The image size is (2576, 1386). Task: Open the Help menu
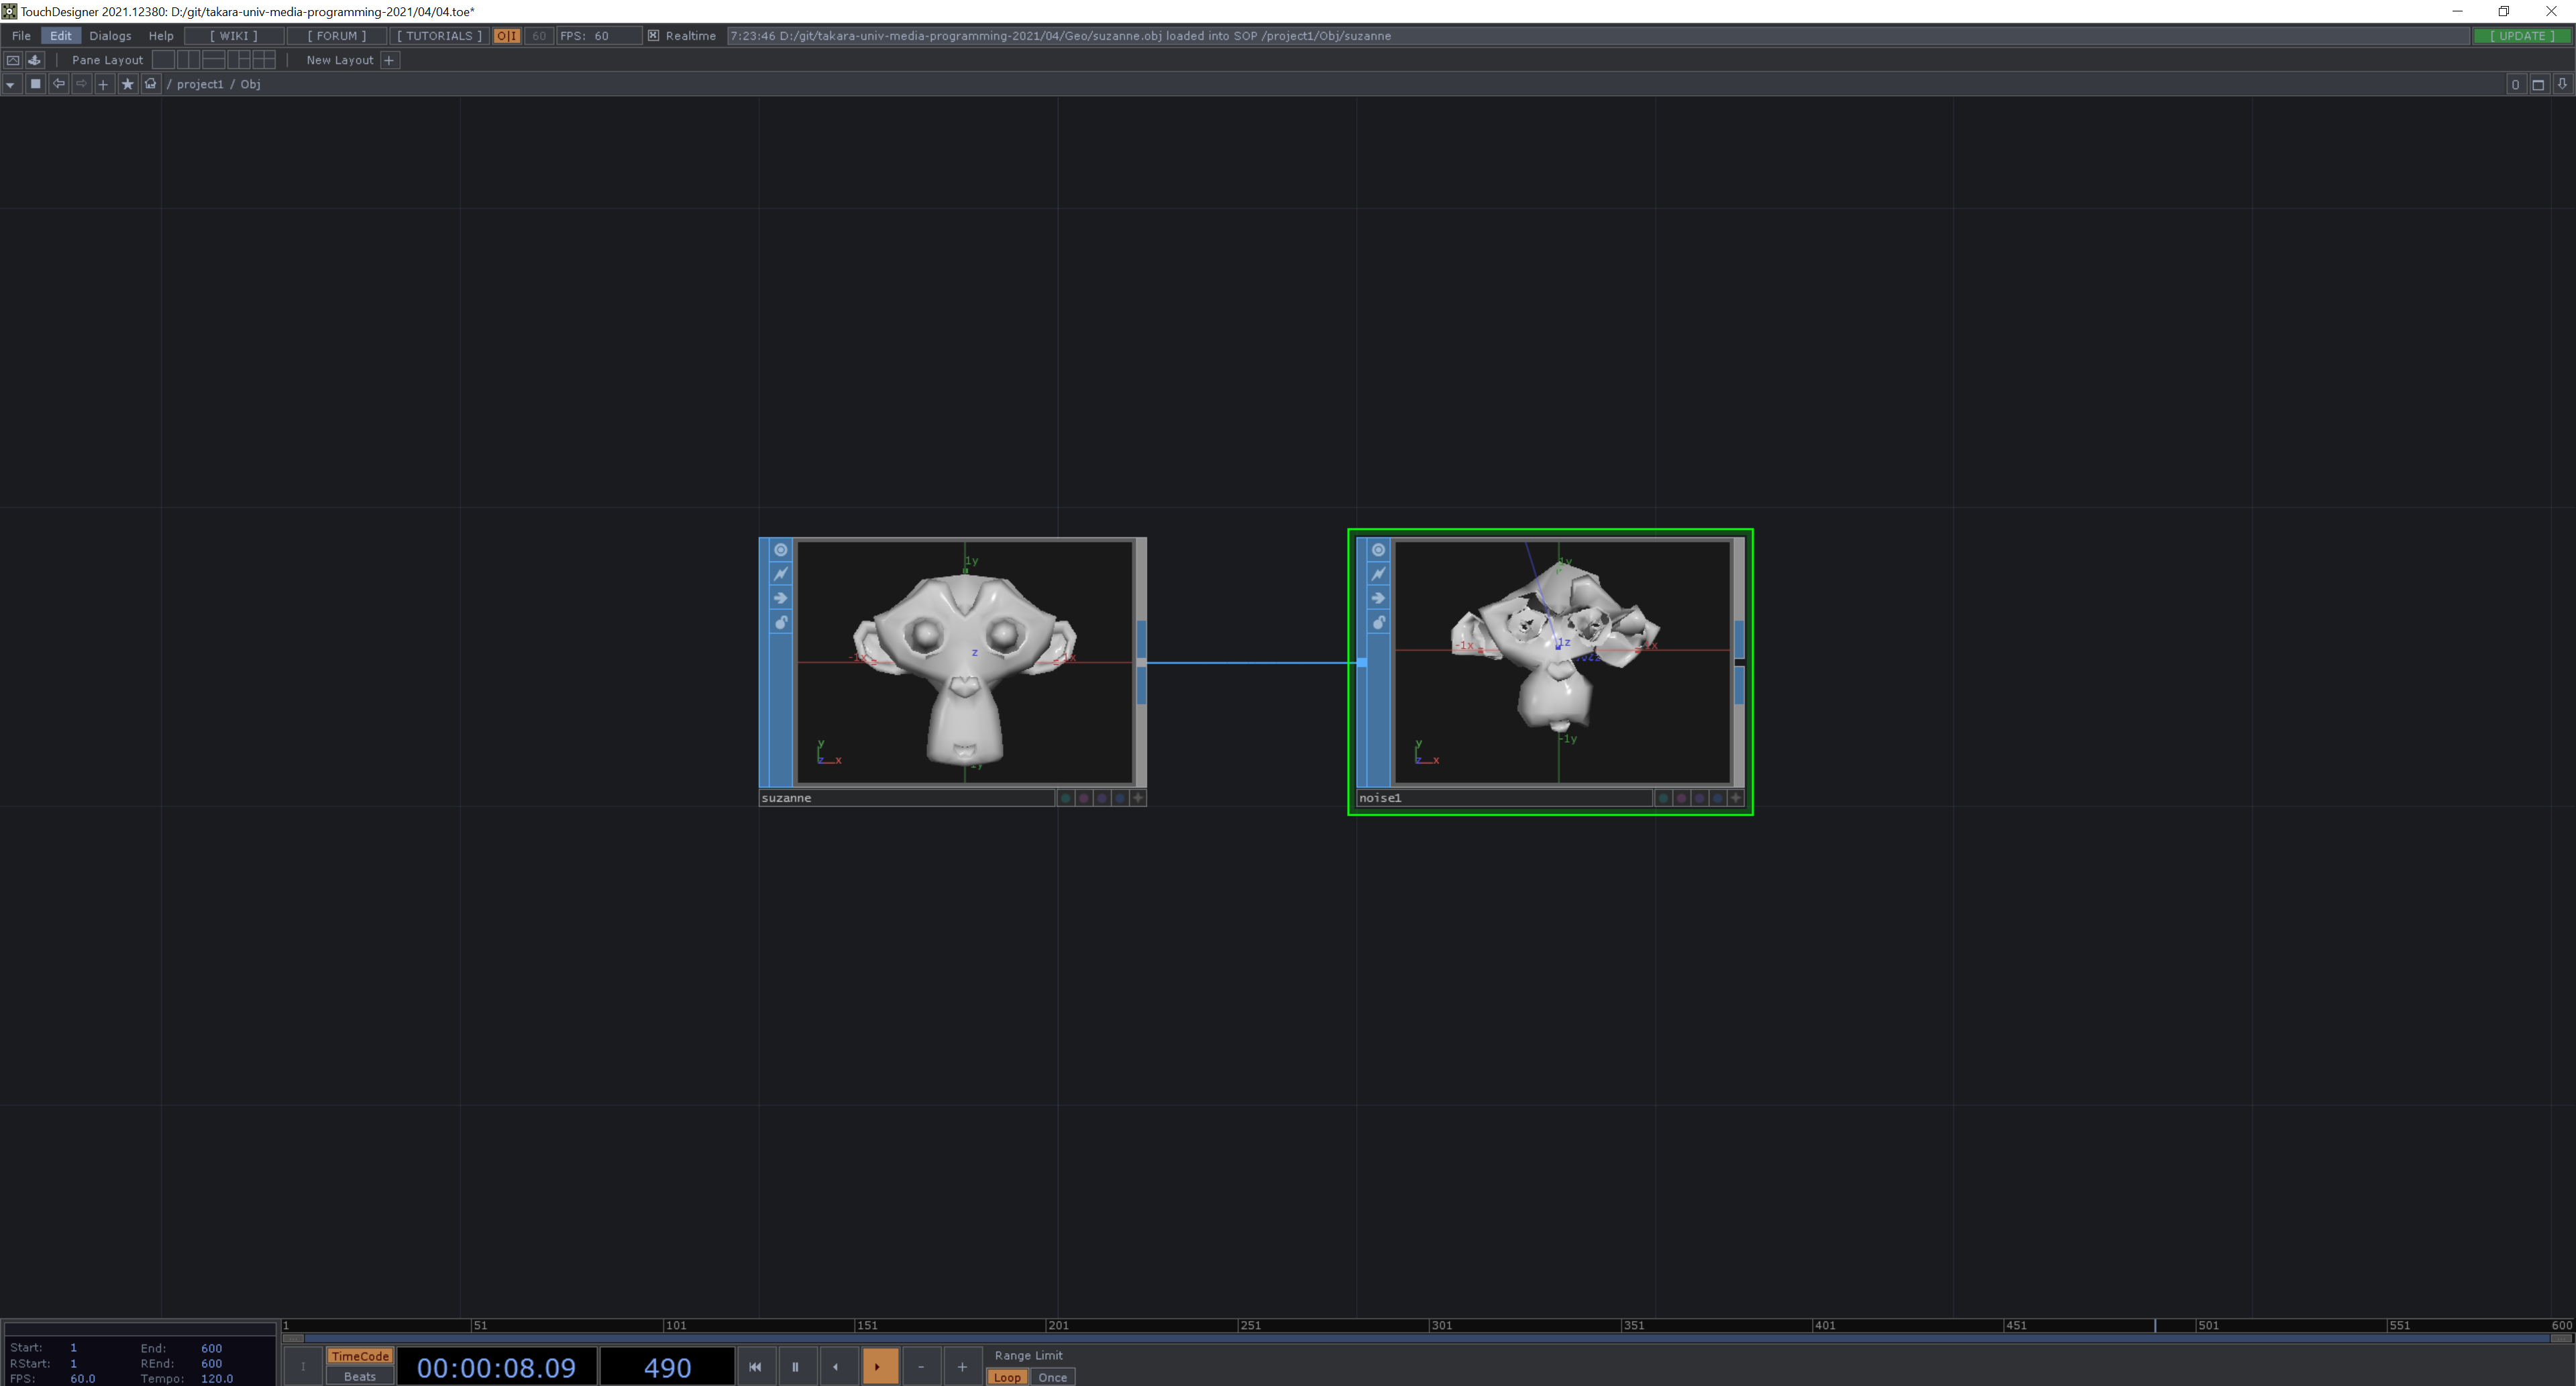tap(161, 36)
